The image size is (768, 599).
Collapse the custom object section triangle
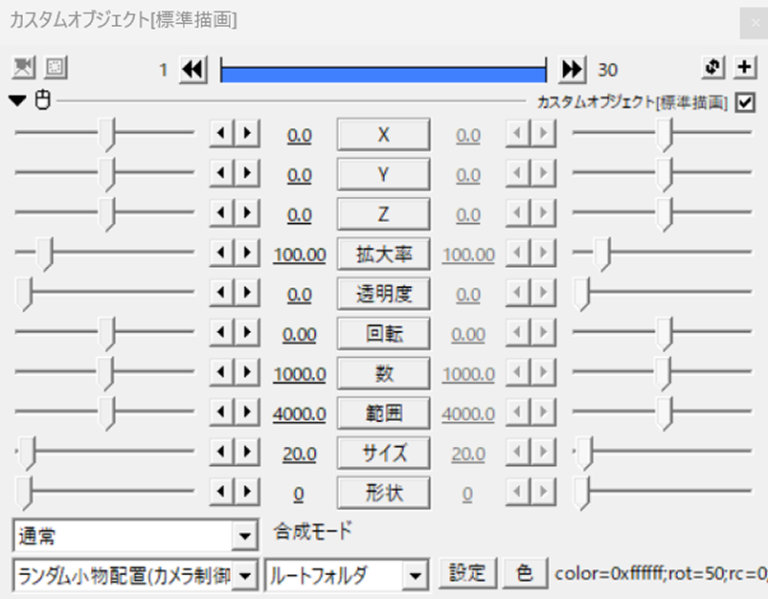(19, 101)
